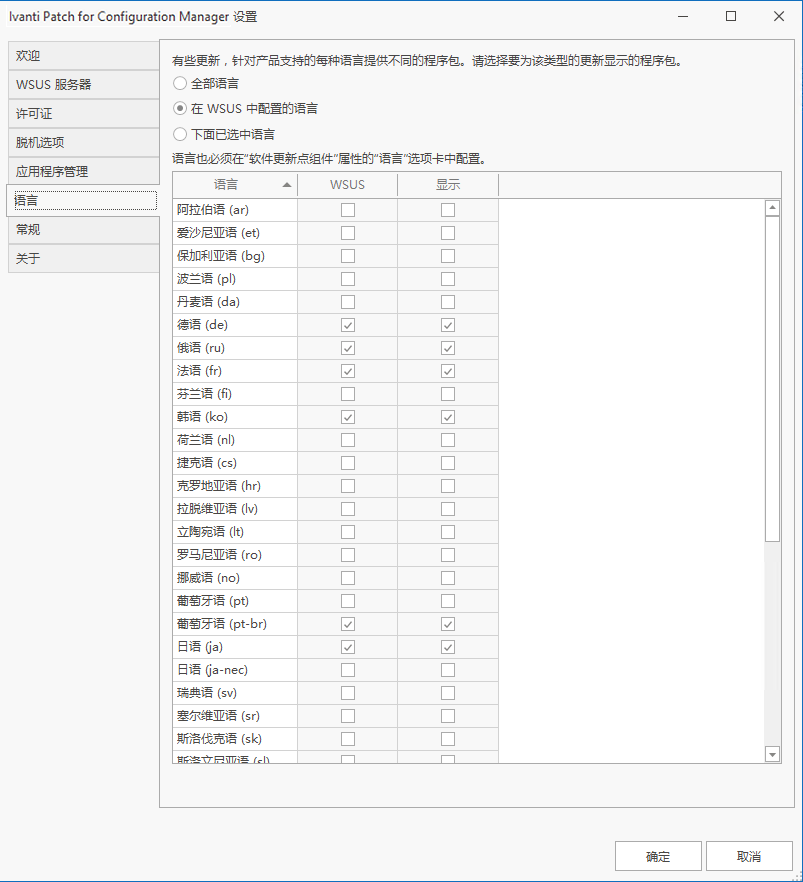Enable 显示 for 瑞典语 (sv)

point(448,693)
